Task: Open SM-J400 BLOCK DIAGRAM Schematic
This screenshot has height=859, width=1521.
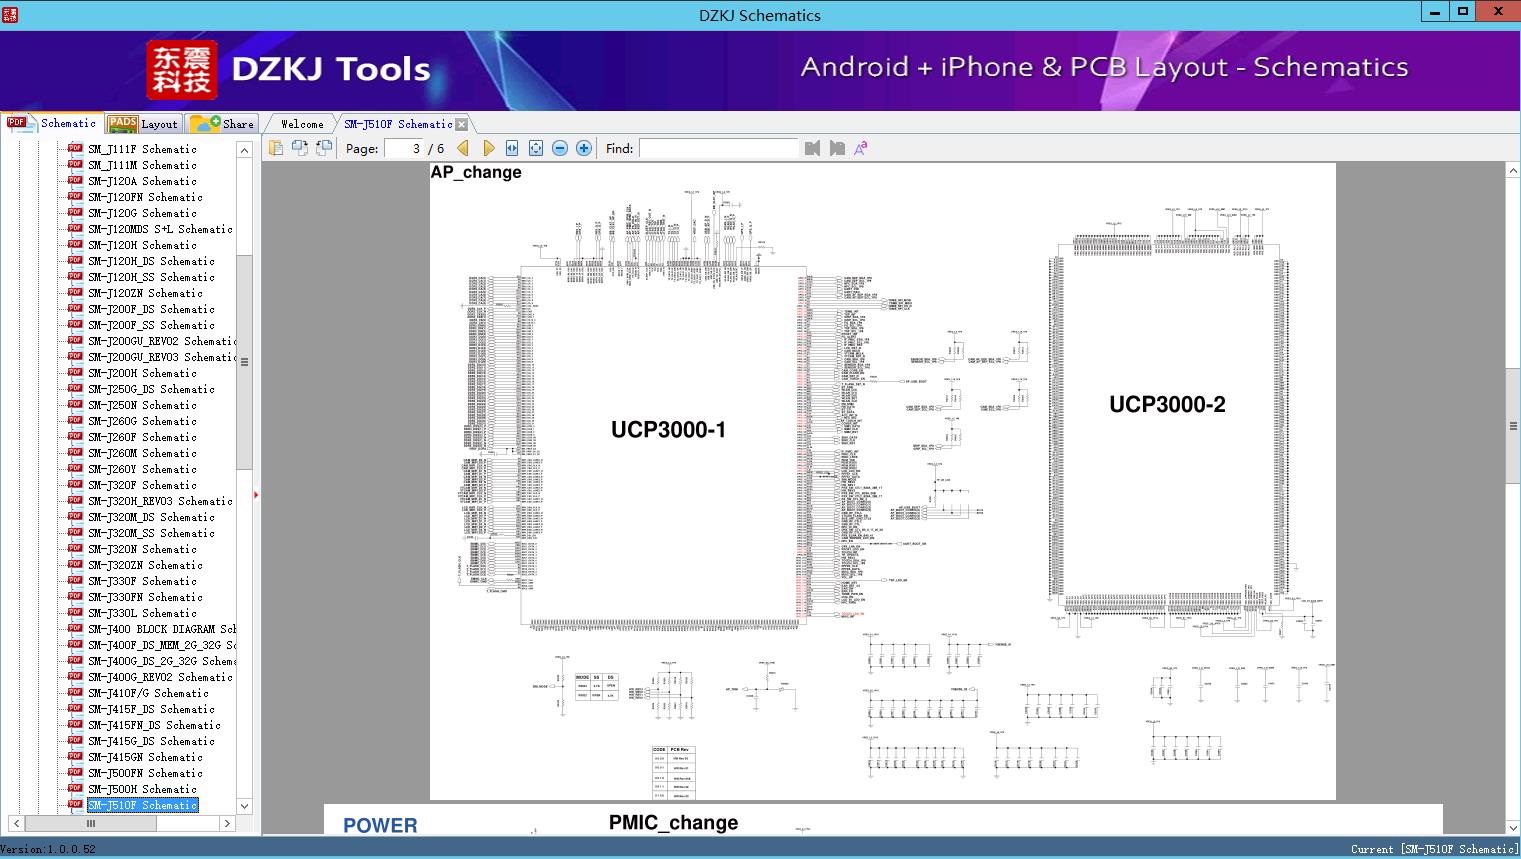Action: tap(162, 629)
